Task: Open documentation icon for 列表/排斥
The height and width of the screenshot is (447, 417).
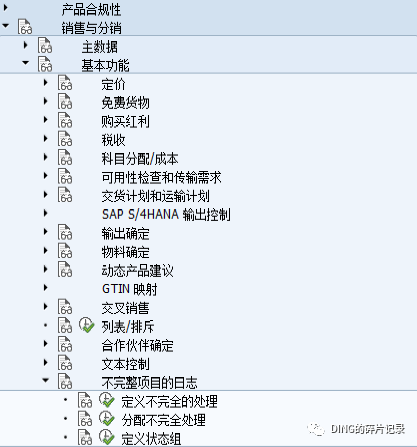Action: 65,326
